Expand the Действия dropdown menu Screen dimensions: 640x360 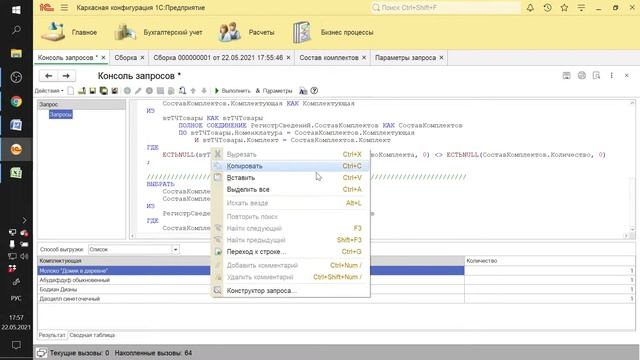tap(49, 91)
